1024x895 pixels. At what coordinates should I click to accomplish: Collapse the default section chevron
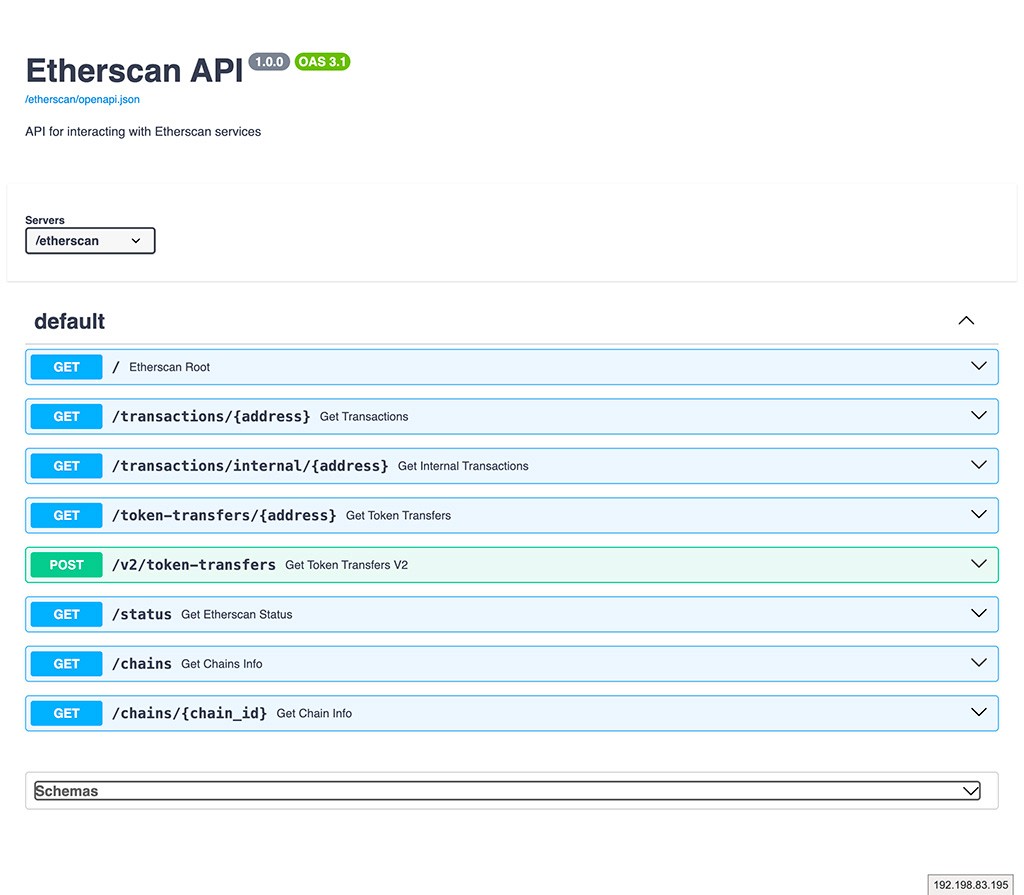(966, 321)
